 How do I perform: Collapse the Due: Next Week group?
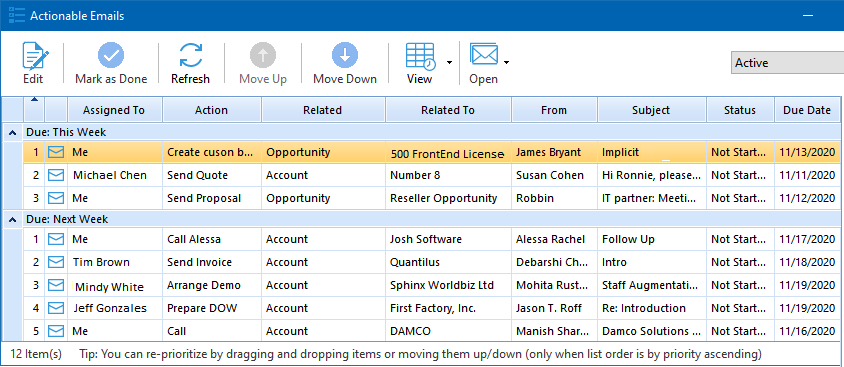pyautogui.click(x=12, y=220)
